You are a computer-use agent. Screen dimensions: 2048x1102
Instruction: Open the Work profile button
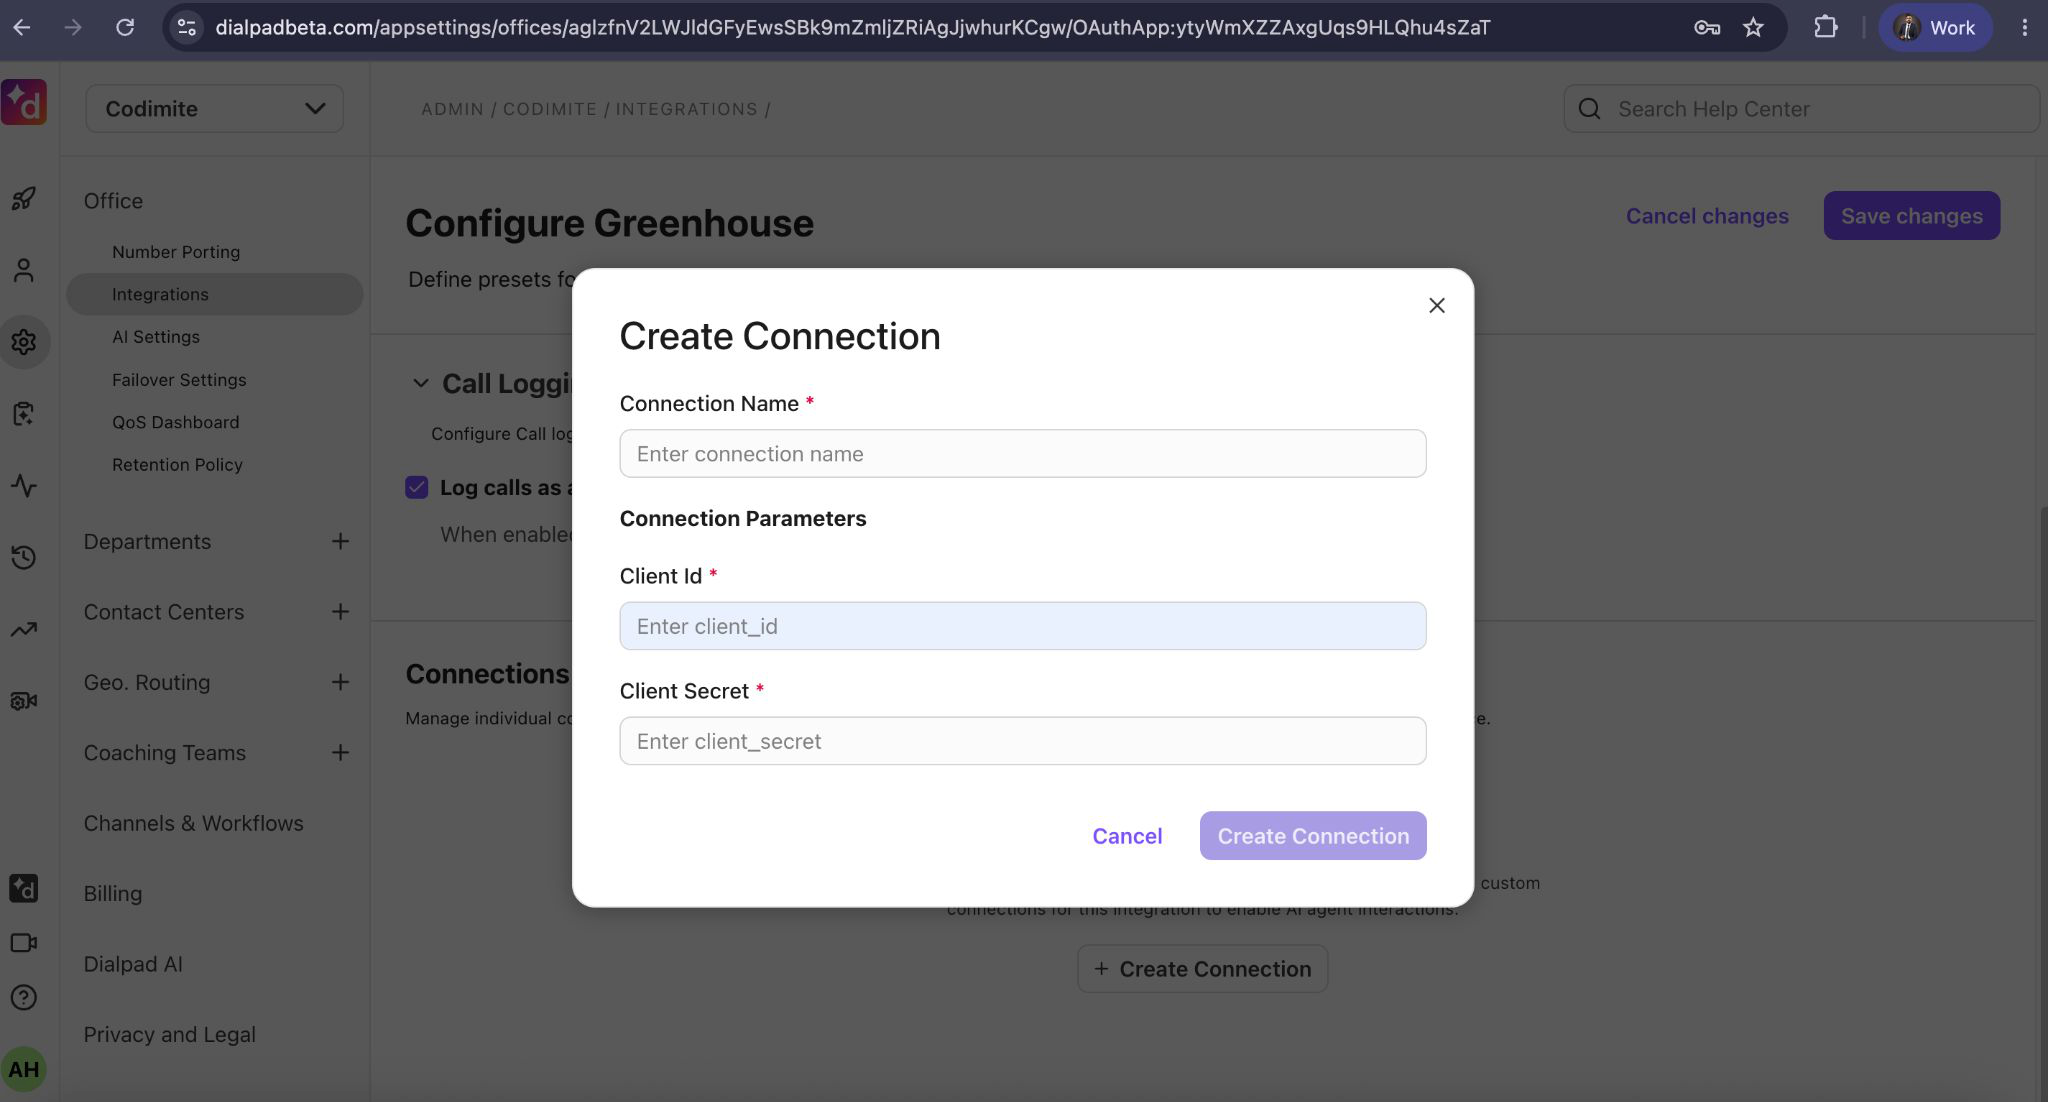click(x=1935, y=28)
